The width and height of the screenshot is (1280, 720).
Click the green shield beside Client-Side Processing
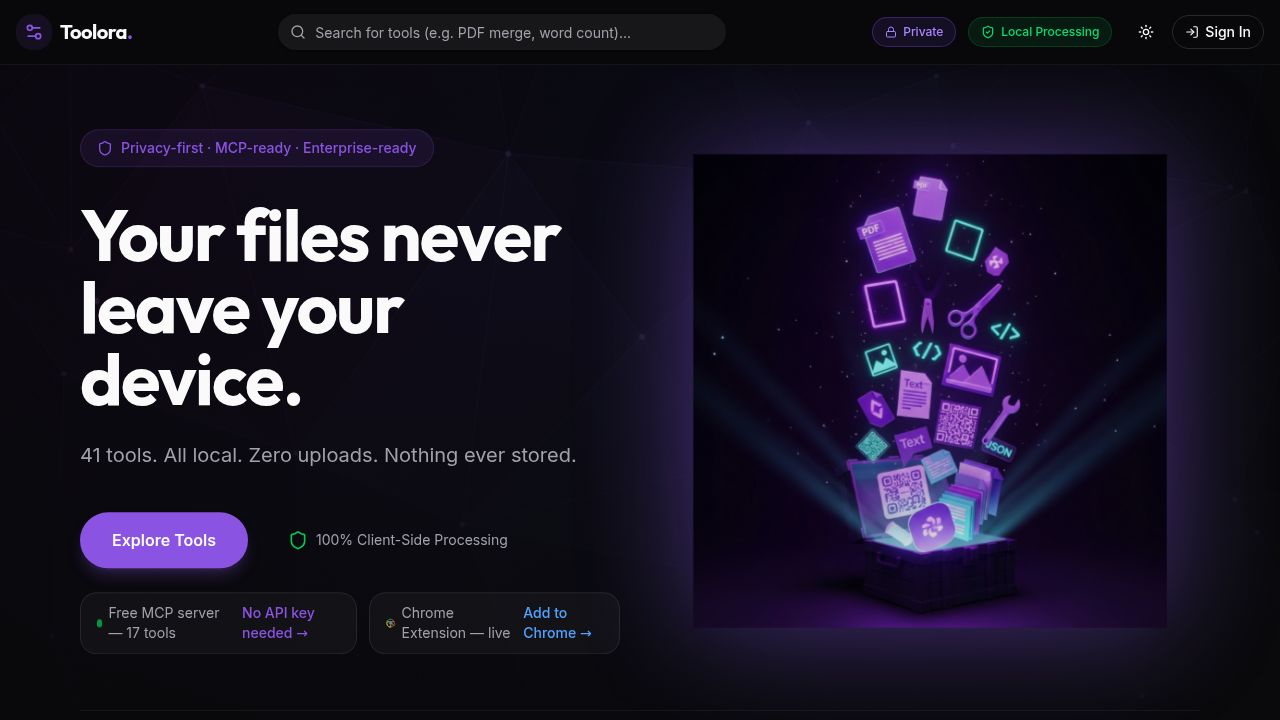point(297,540)
